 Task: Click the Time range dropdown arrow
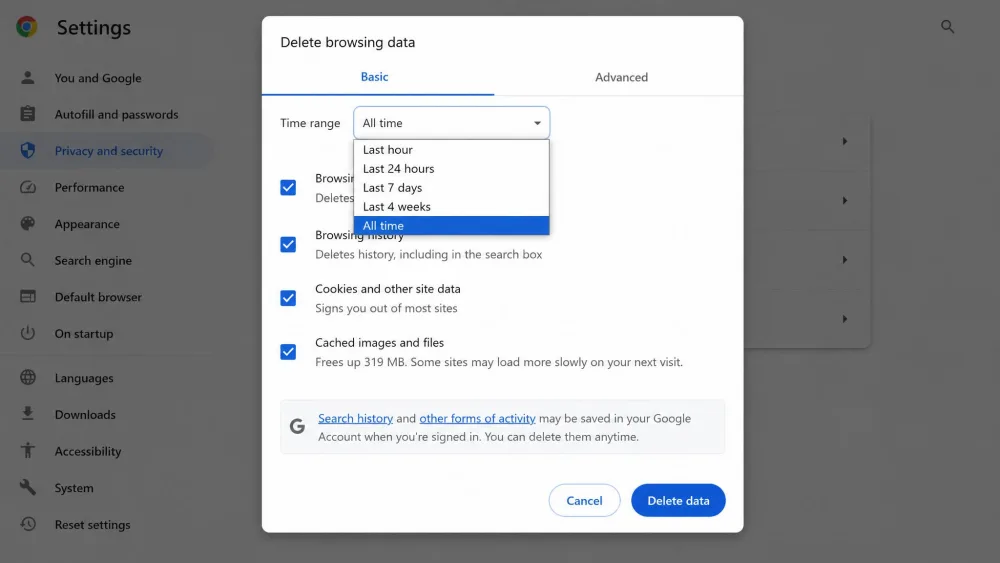537,123
